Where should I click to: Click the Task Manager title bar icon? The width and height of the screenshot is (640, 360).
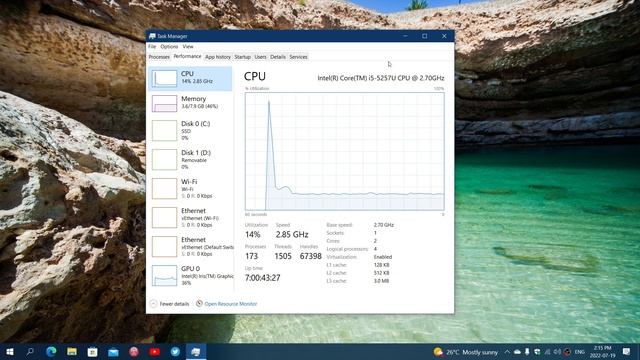click(152, 36)
